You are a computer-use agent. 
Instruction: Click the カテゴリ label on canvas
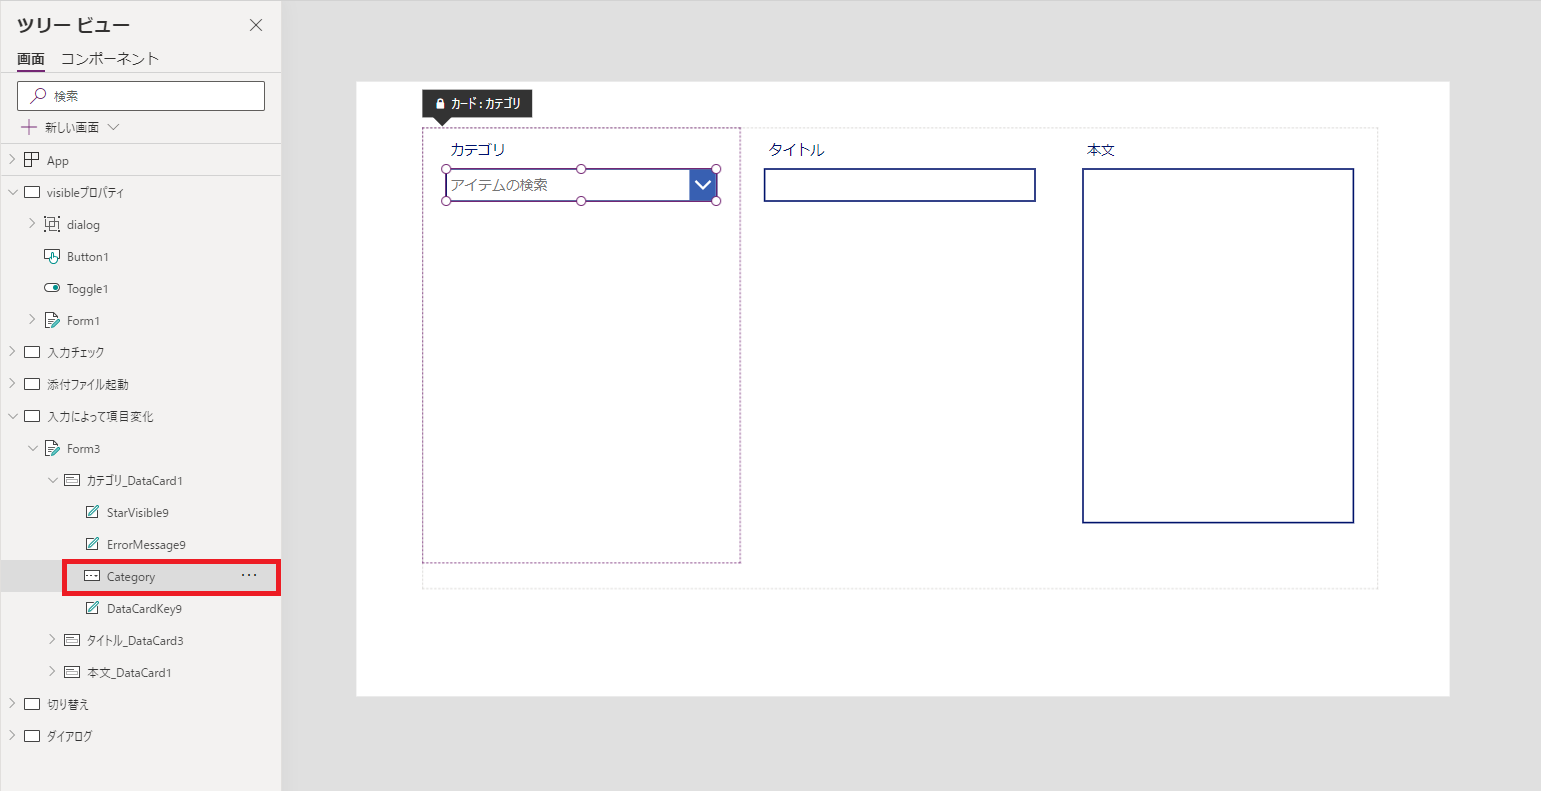[x=478, y=150]
